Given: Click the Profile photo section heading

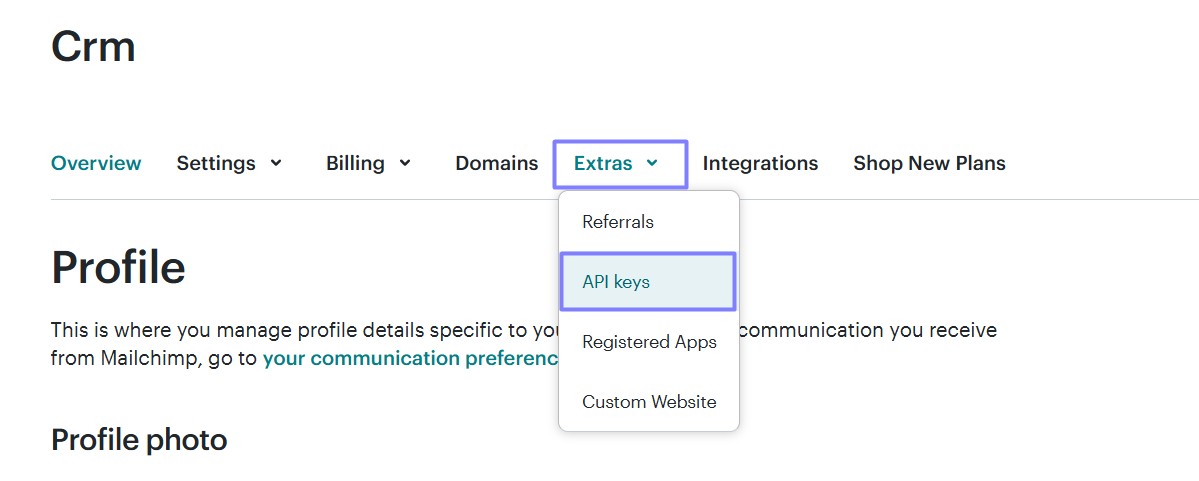Looking at the screenshot, I should click(x=139, y=439).
